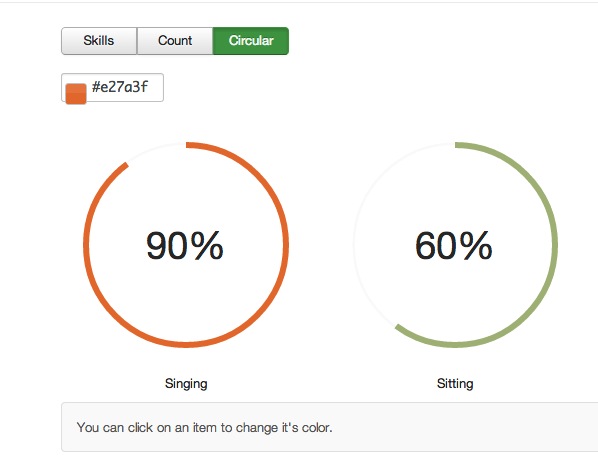Switch to the Skills tab
The height and width of the screenshot is (464, 598).
(99, 41)
